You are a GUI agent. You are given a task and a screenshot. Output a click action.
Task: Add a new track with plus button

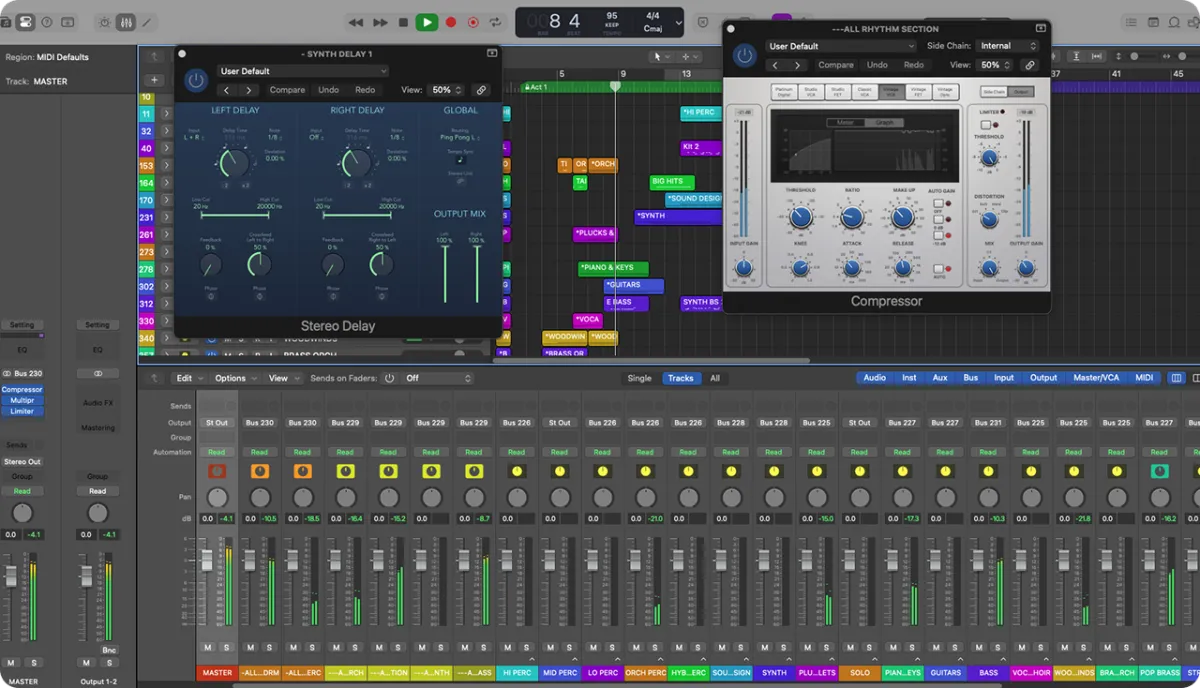(x=154, y=80)
